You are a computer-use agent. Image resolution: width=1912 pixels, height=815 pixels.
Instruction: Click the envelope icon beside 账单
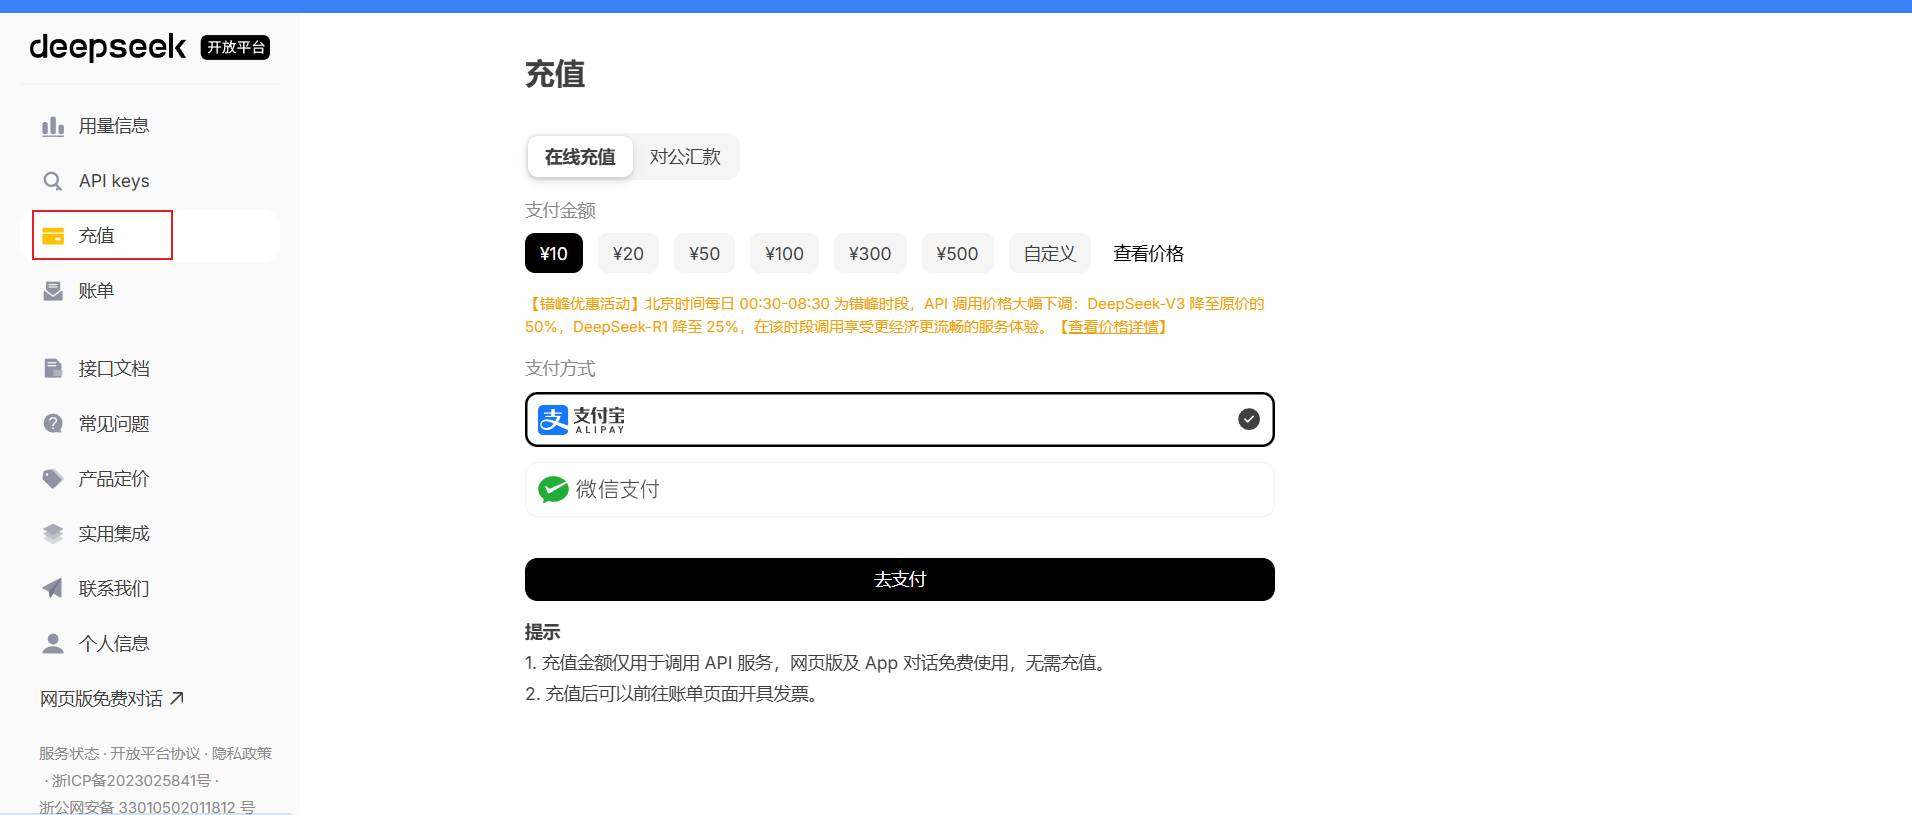click(53, 291)
